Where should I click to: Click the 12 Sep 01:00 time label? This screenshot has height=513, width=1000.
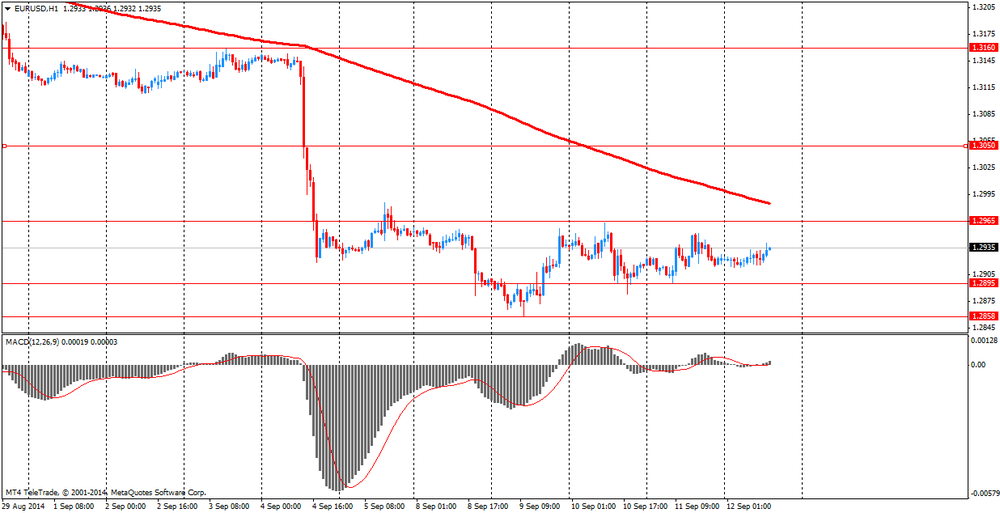(751, 507)
